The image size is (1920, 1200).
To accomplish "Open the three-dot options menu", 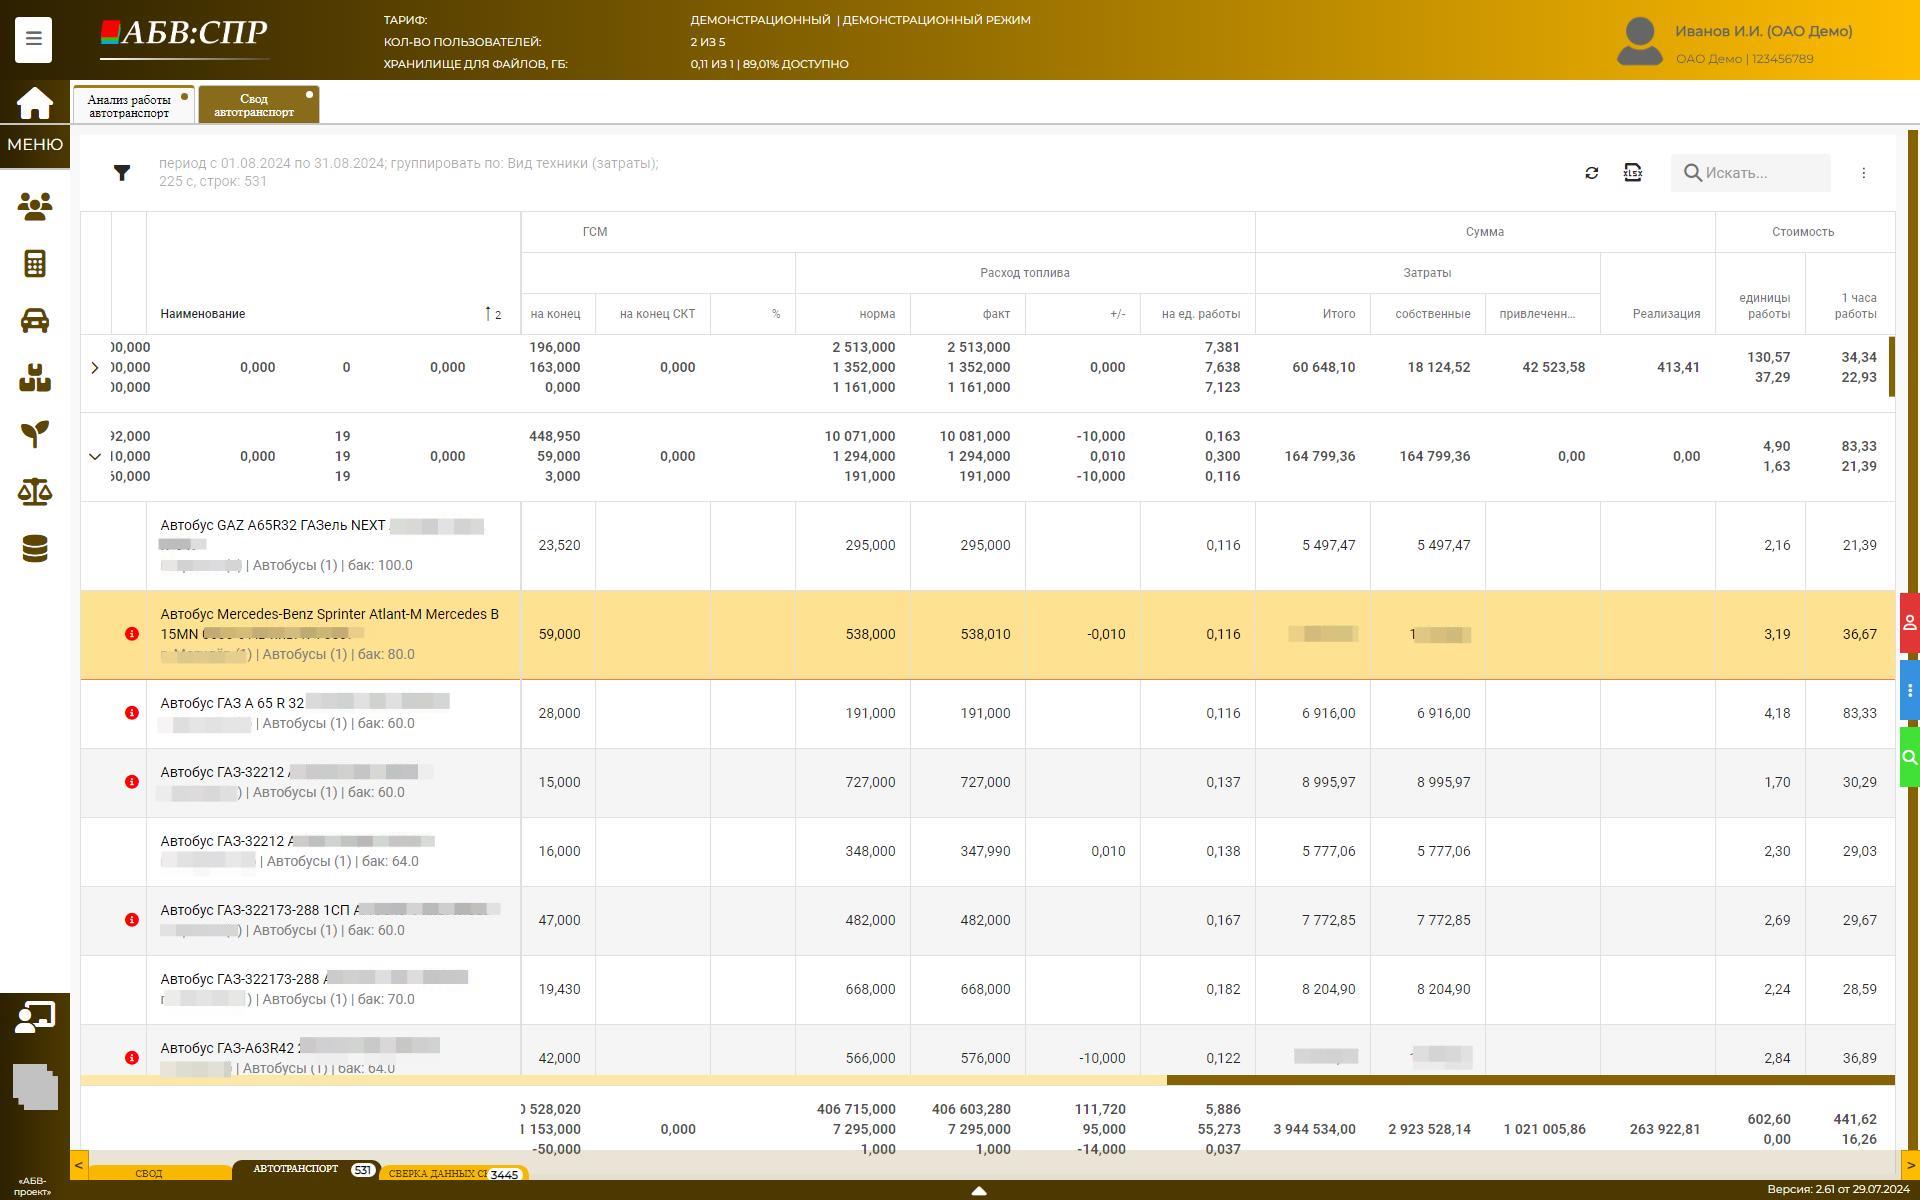I will click(x=1863, y=173).
